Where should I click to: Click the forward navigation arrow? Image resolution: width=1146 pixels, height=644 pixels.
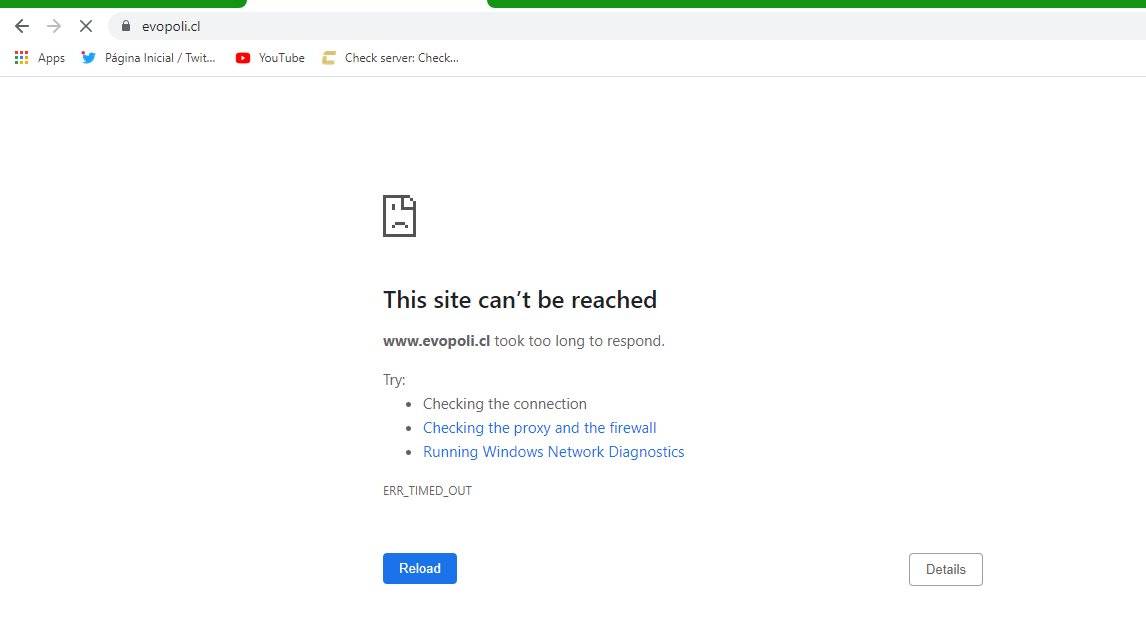(x=53, y=26)
